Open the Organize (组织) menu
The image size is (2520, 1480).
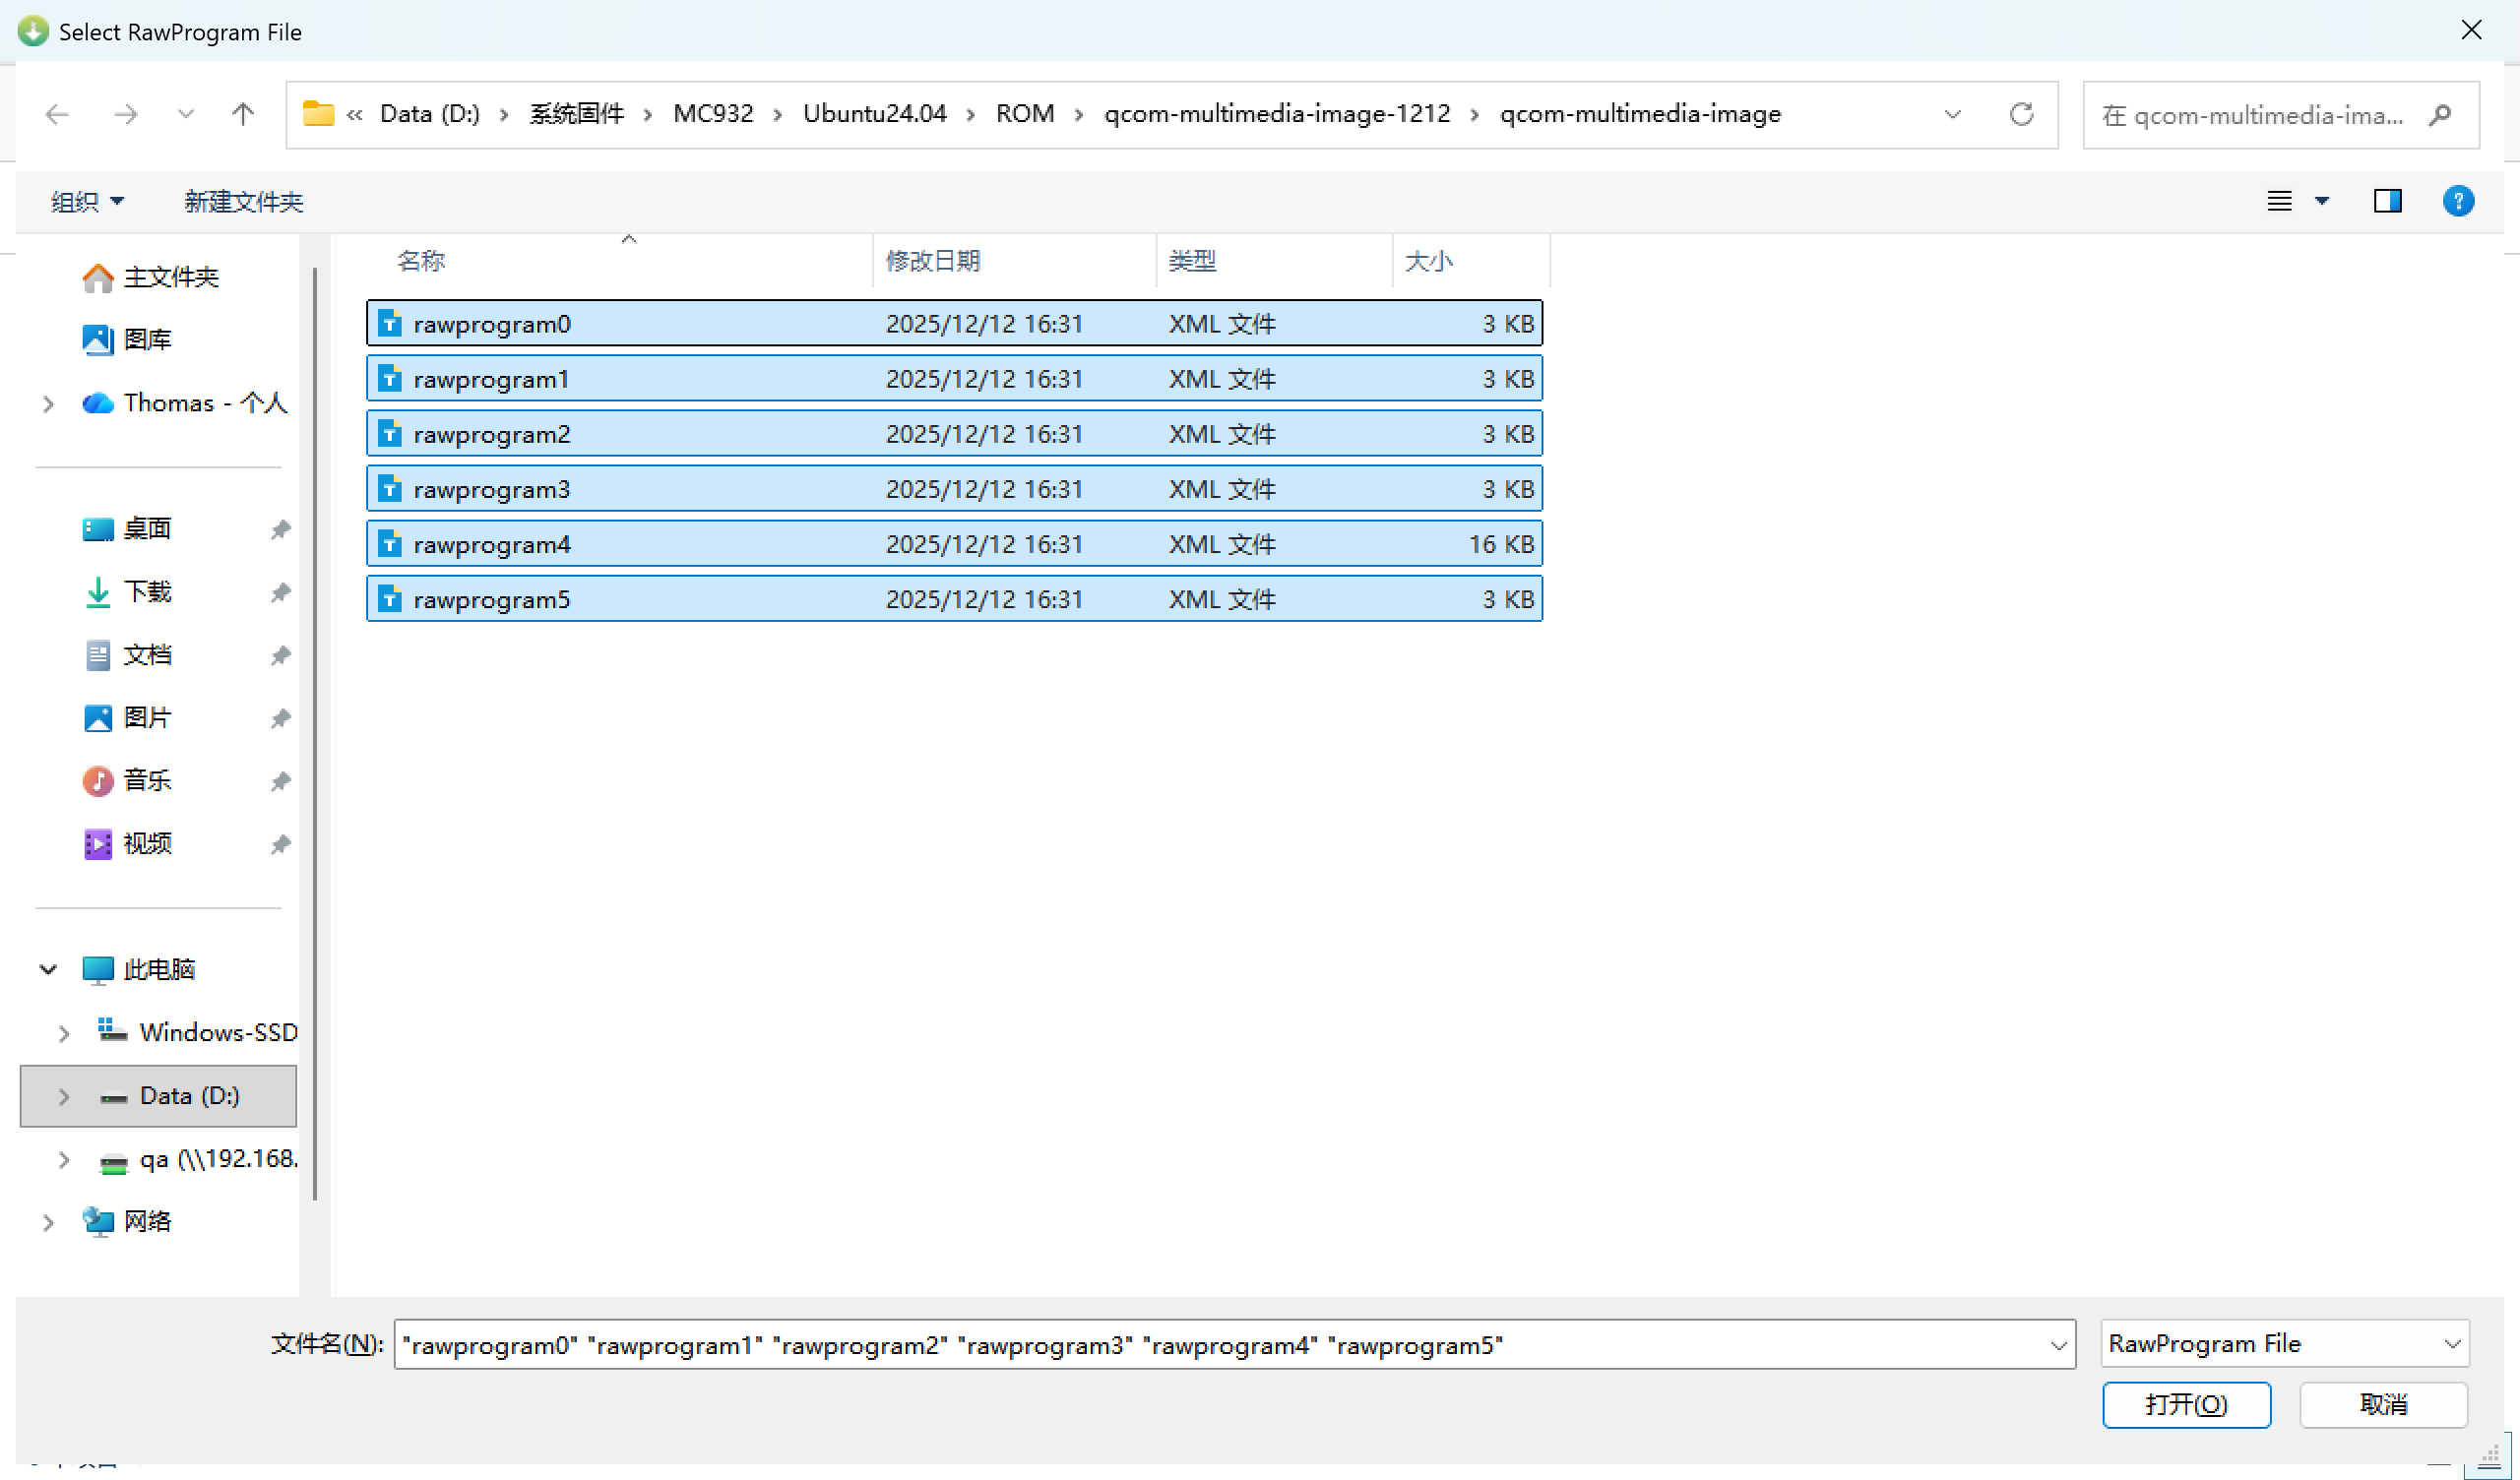pyautogui.click(x=87, y=202)
